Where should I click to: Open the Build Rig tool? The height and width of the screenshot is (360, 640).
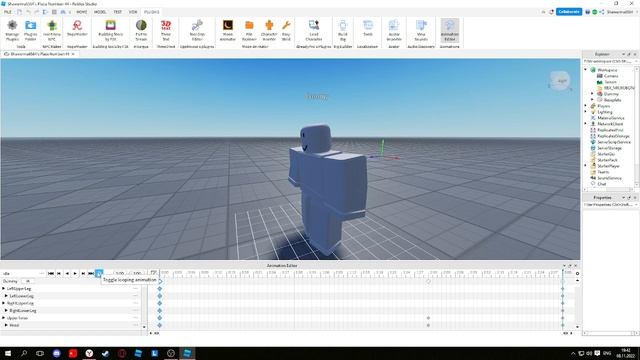pyautogui.click(x=343, y=31)
